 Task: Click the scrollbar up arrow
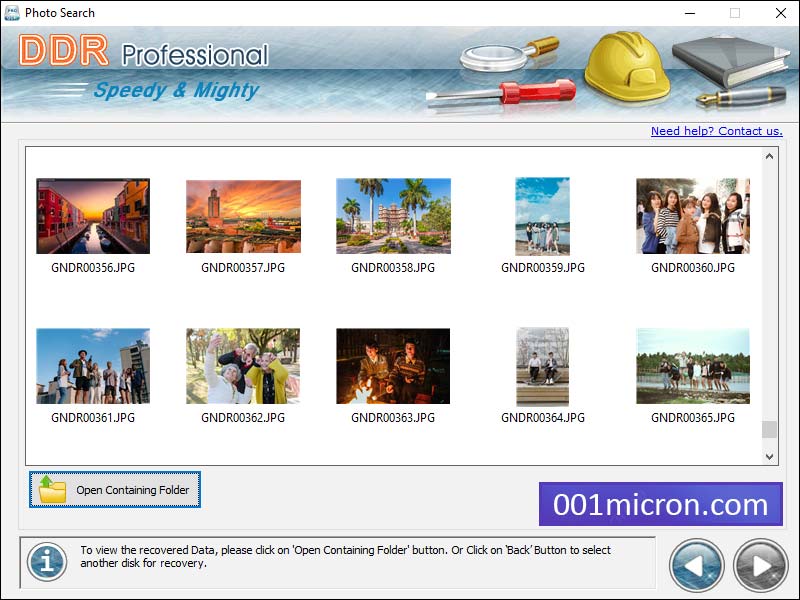pos(768,155)
